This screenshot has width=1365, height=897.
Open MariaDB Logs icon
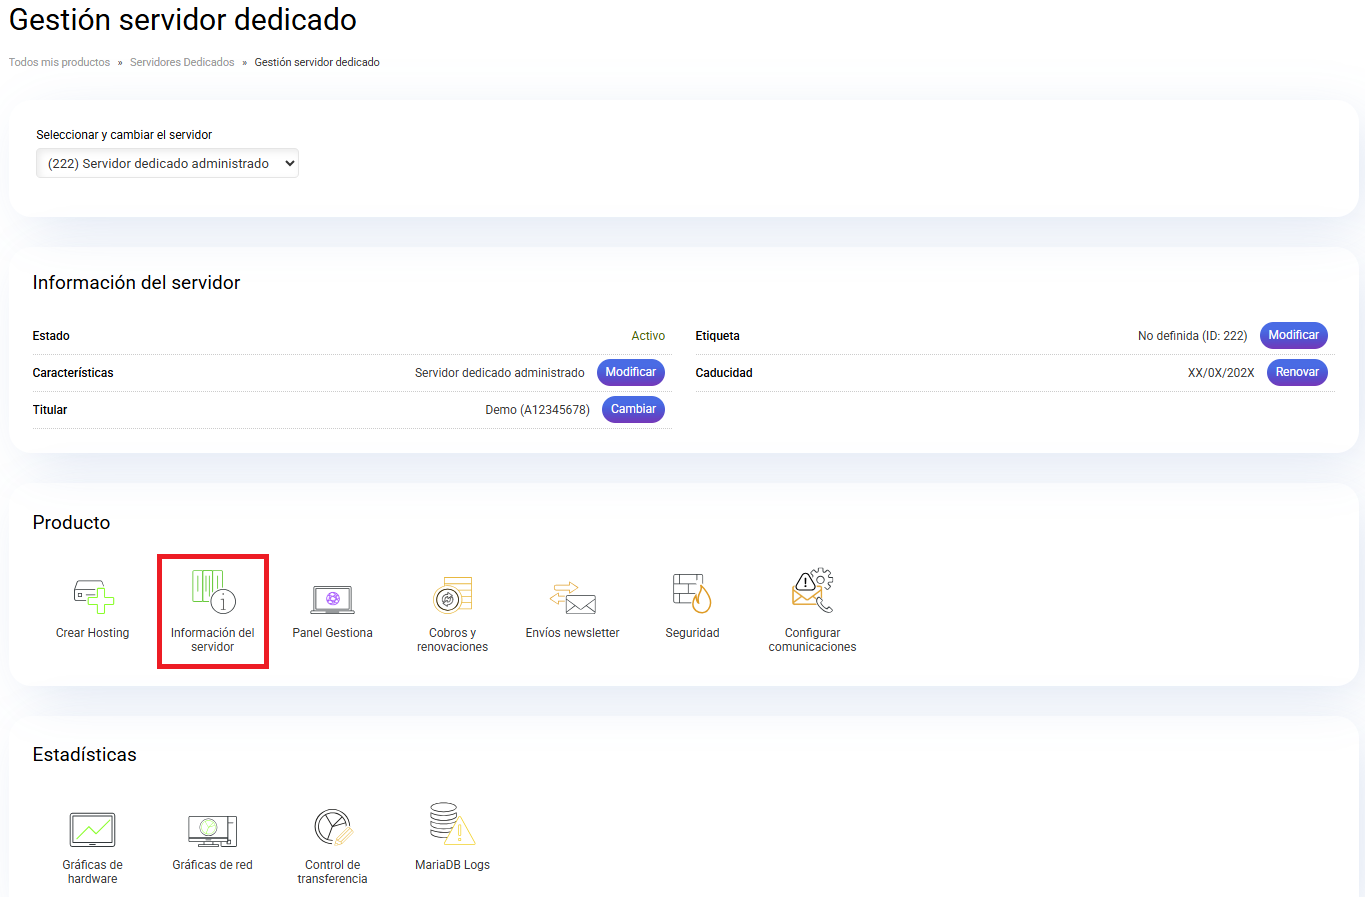pyautogui.click(x=452, y=825)
